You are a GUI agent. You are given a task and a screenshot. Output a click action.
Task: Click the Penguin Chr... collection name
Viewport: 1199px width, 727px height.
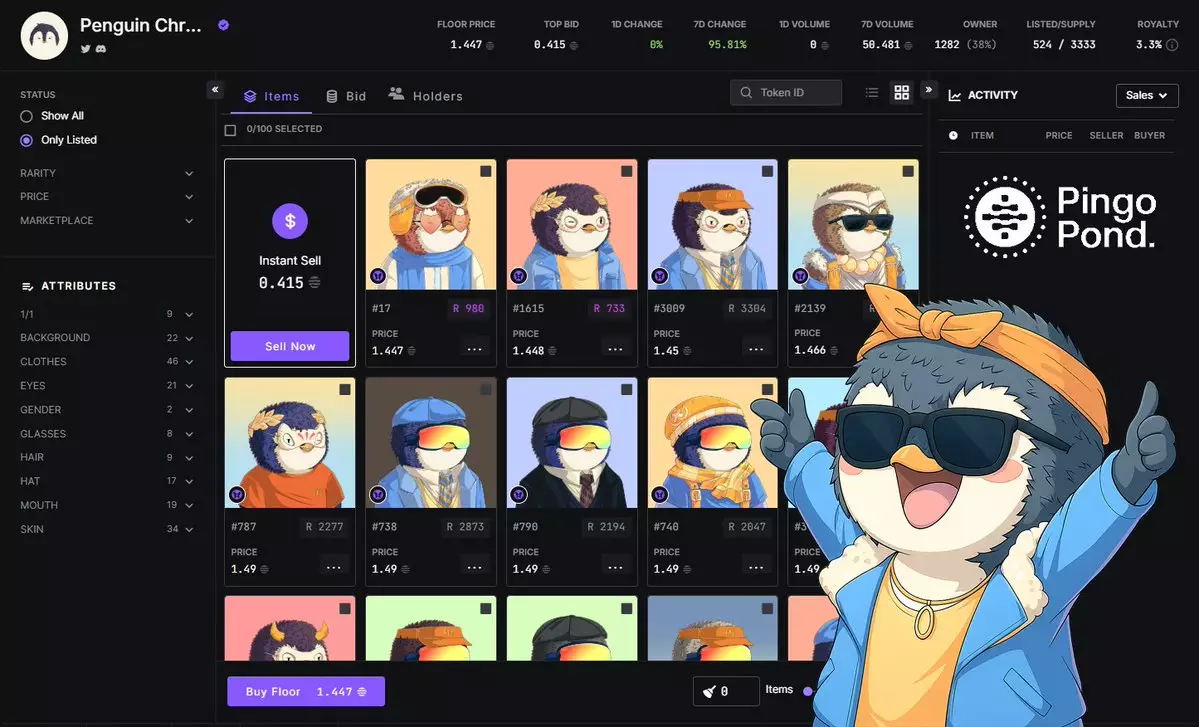(x=141, y=25)
